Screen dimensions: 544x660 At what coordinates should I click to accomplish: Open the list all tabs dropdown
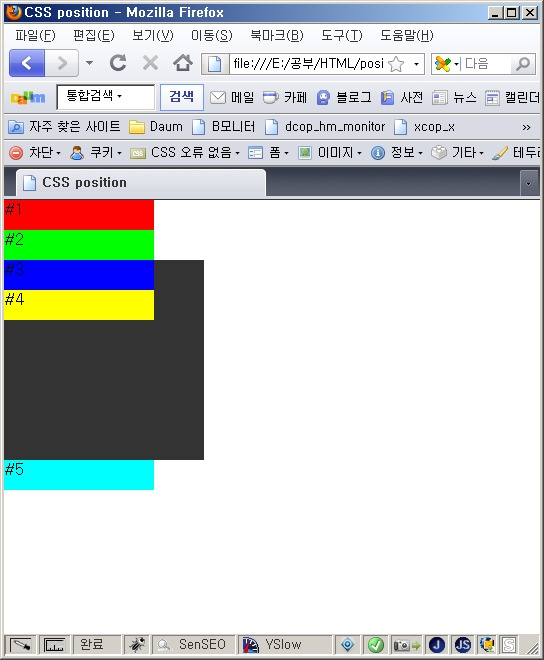(529, 184)
